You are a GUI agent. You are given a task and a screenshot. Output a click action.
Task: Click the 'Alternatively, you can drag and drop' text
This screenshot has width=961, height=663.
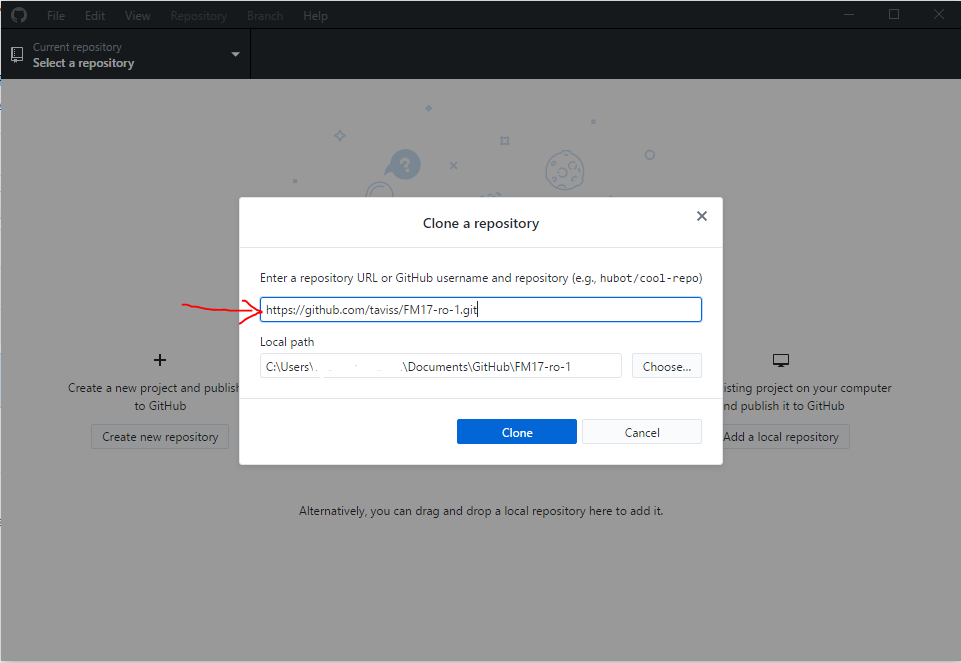coord(481,511)
